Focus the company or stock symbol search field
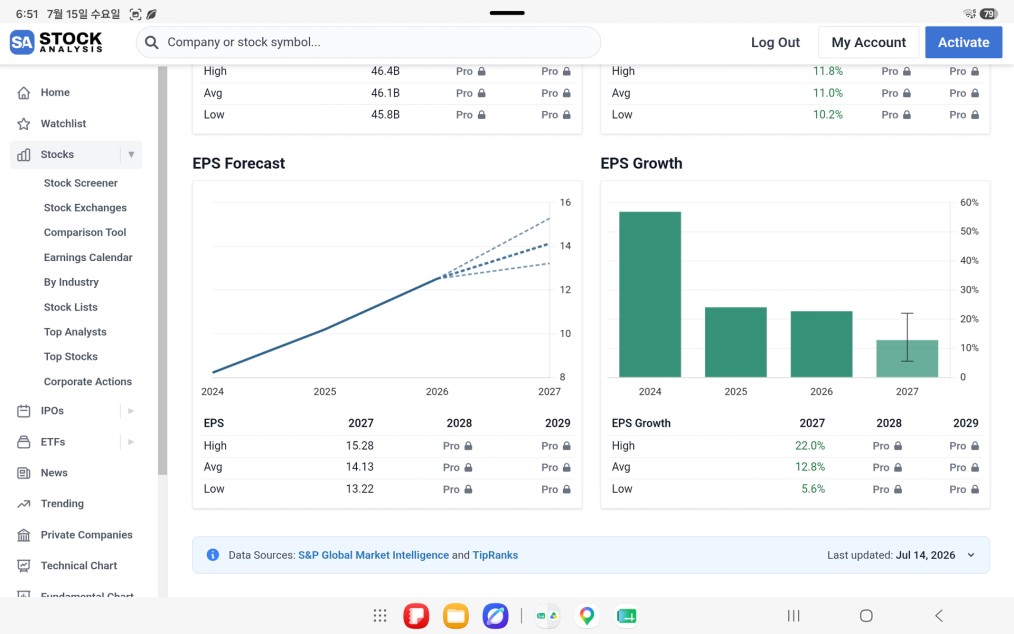Image resolution: width=1014 pixels, height=634 pixels. pos(369,42)
